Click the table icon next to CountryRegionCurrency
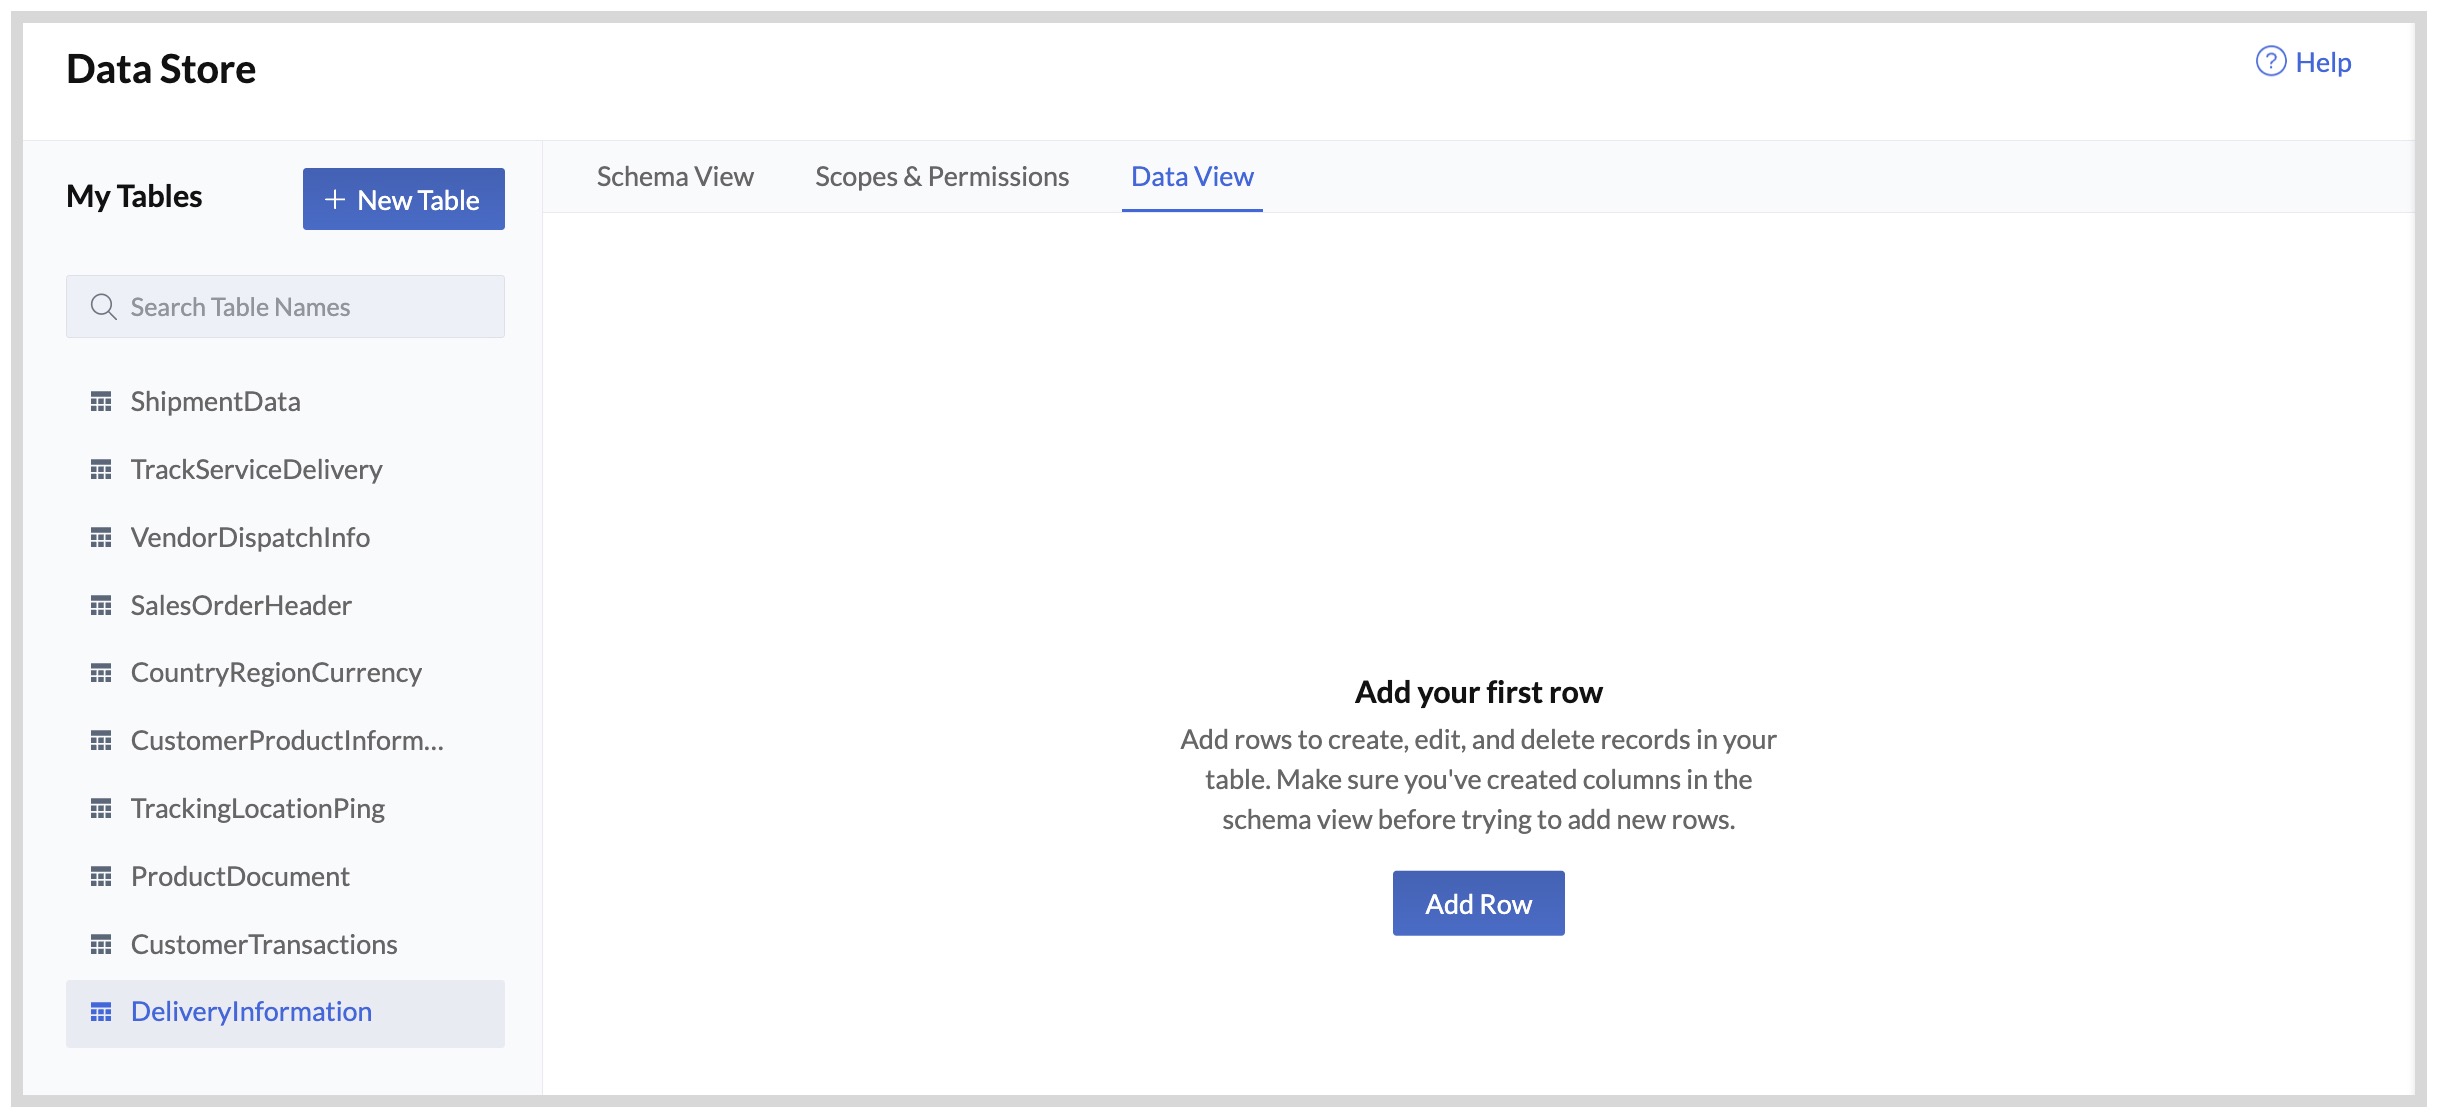 point(101,673)
